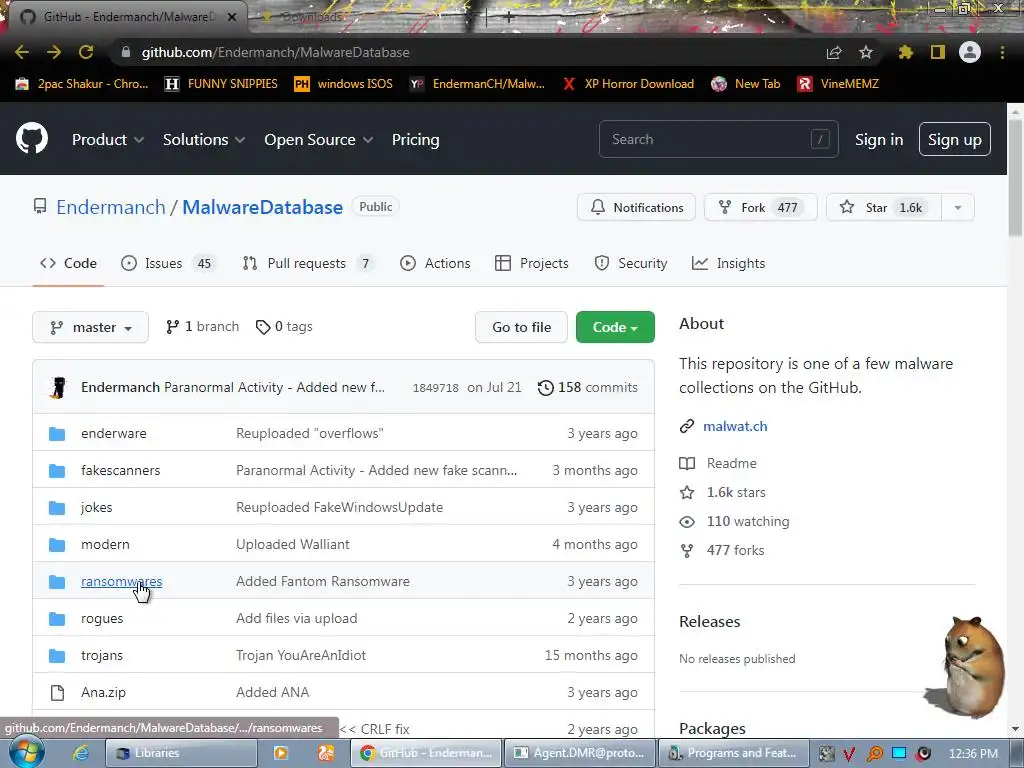The image size is (1024, 768).
Task: Open the malwat.ch link
Action: (735, 426)
